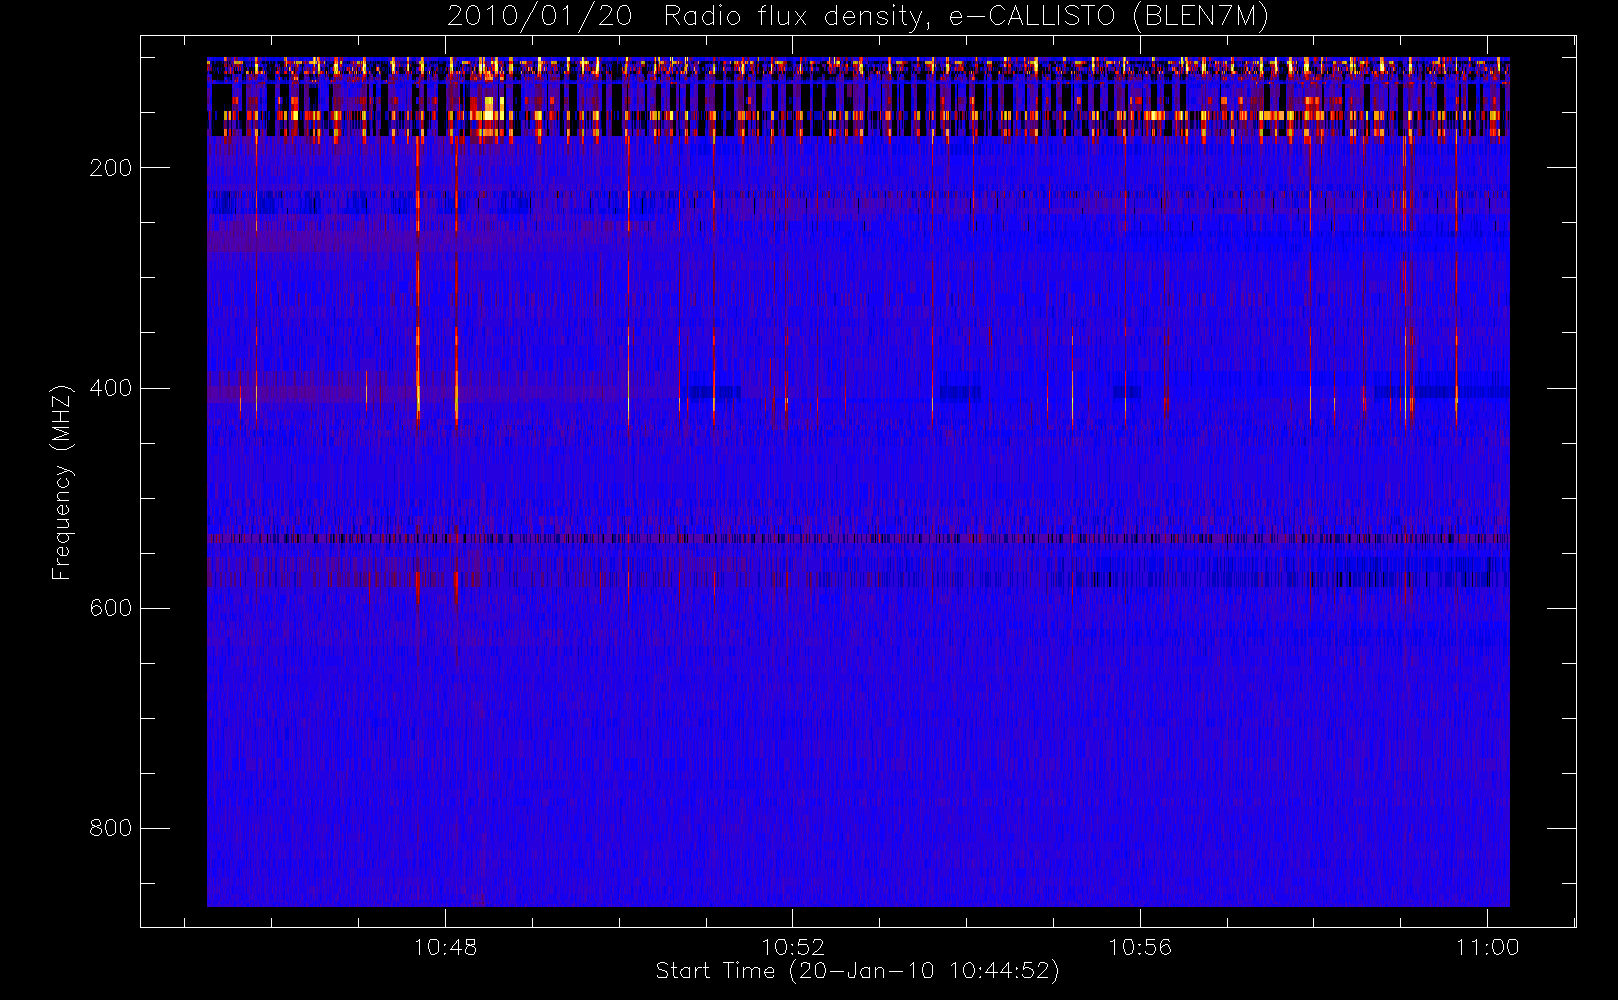The image size is (1618, 1000).
Task: Click the 10:56 time tick label
Action: pos(1140,947)
